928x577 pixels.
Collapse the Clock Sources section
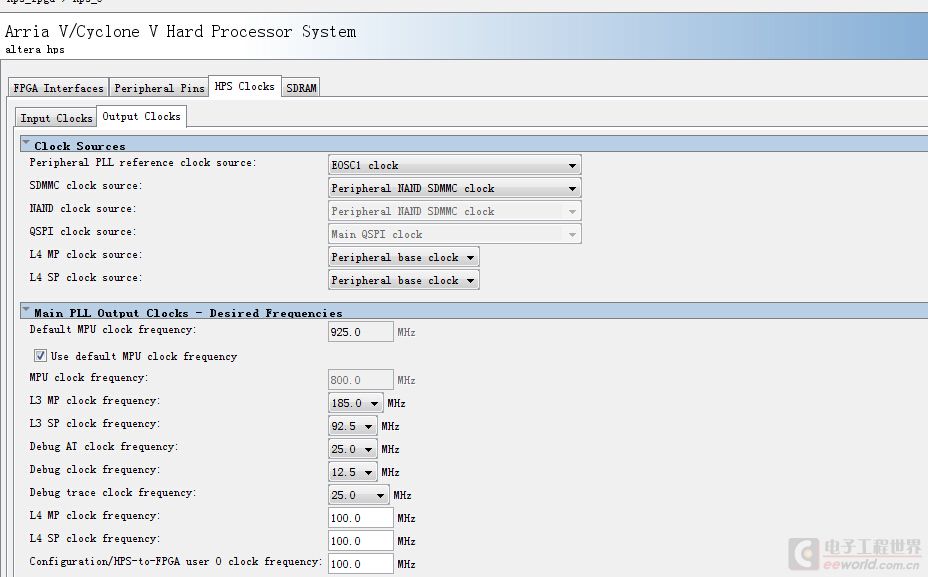(x=25, y=143)
